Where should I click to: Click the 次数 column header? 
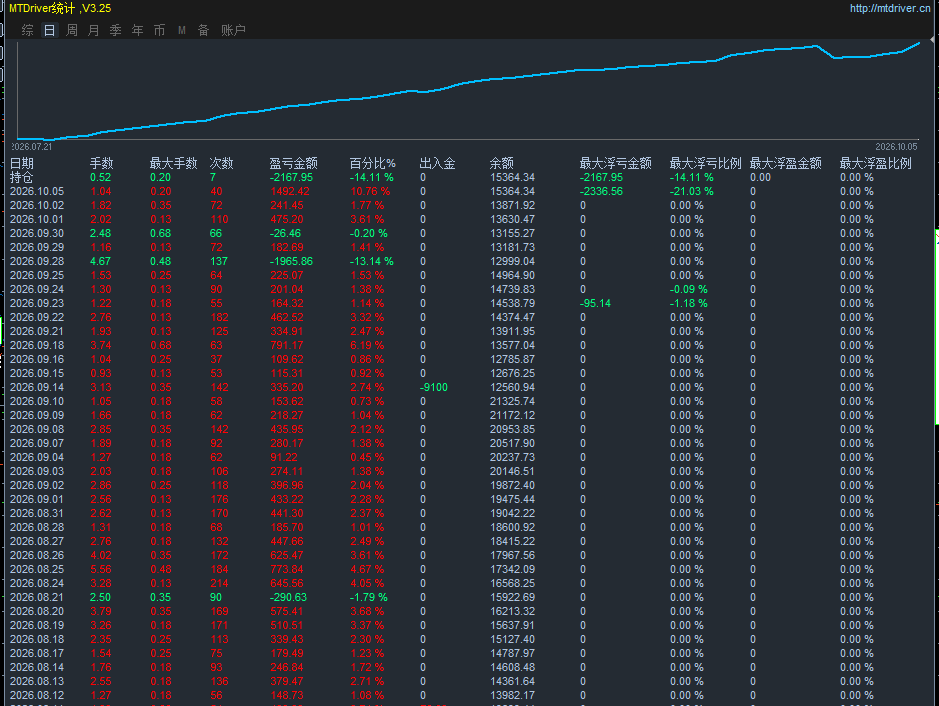(x=222, y=163)
